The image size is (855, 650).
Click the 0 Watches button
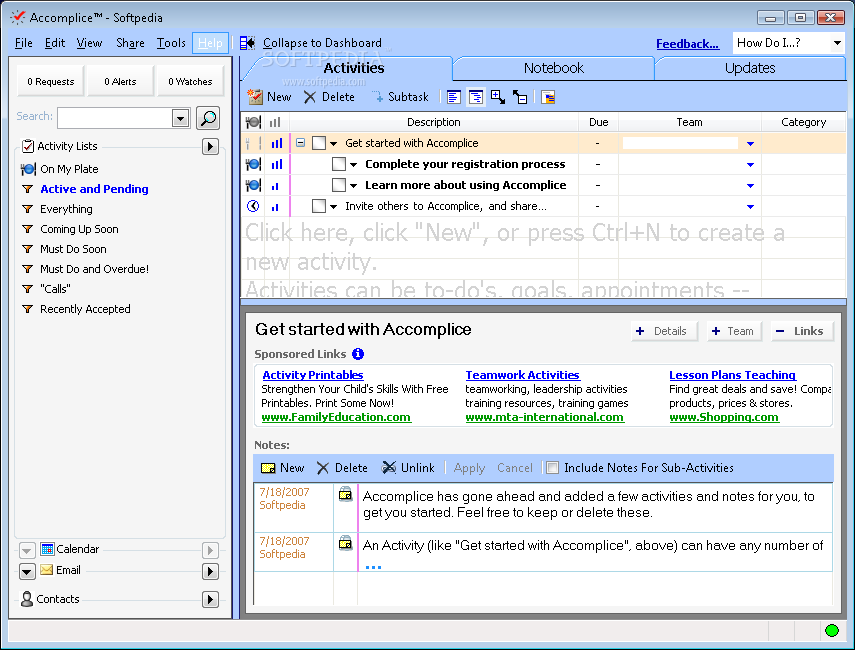tap(190, 81)
